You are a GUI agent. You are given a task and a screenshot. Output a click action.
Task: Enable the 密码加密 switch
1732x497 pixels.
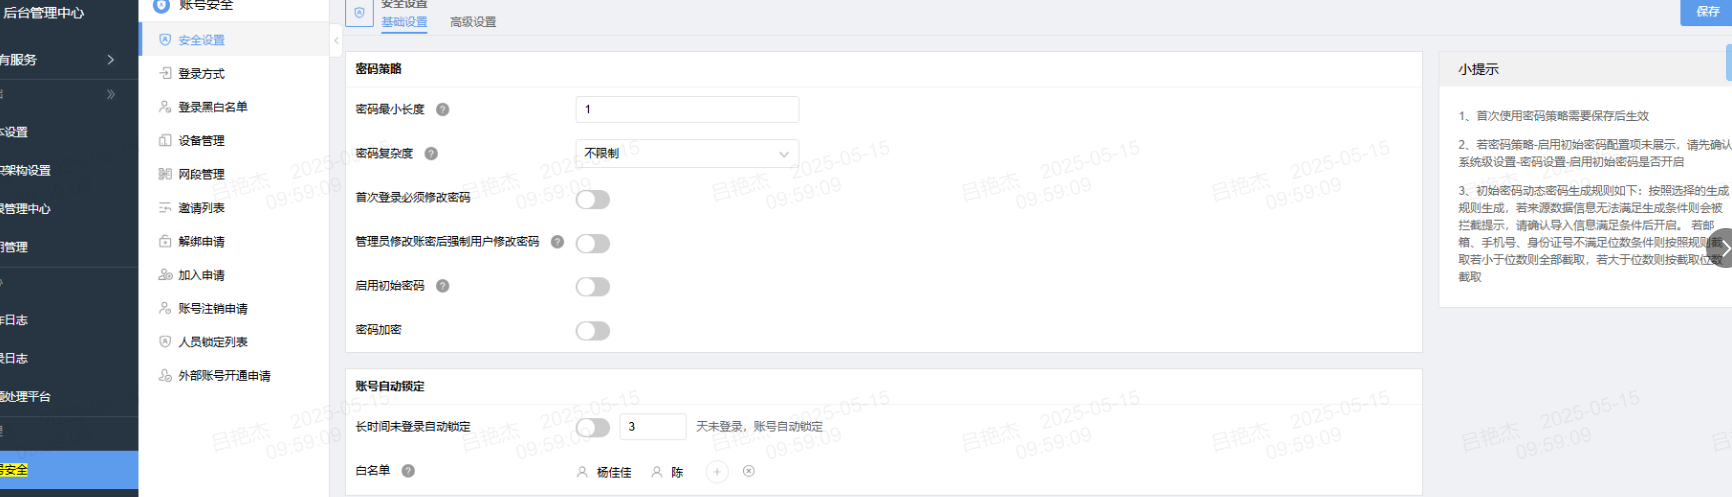click(593, 331)
